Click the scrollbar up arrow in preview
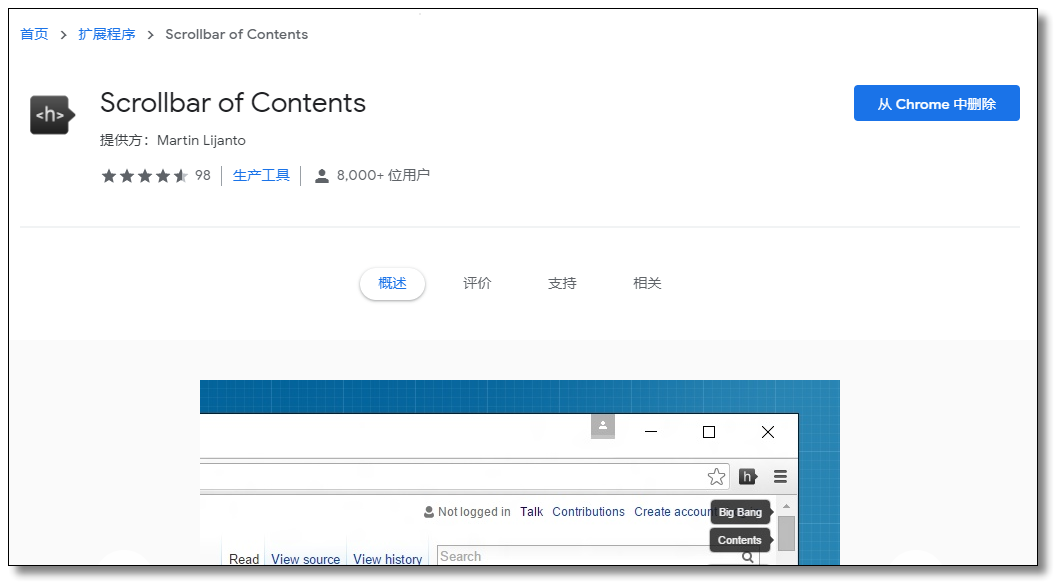 786,506
